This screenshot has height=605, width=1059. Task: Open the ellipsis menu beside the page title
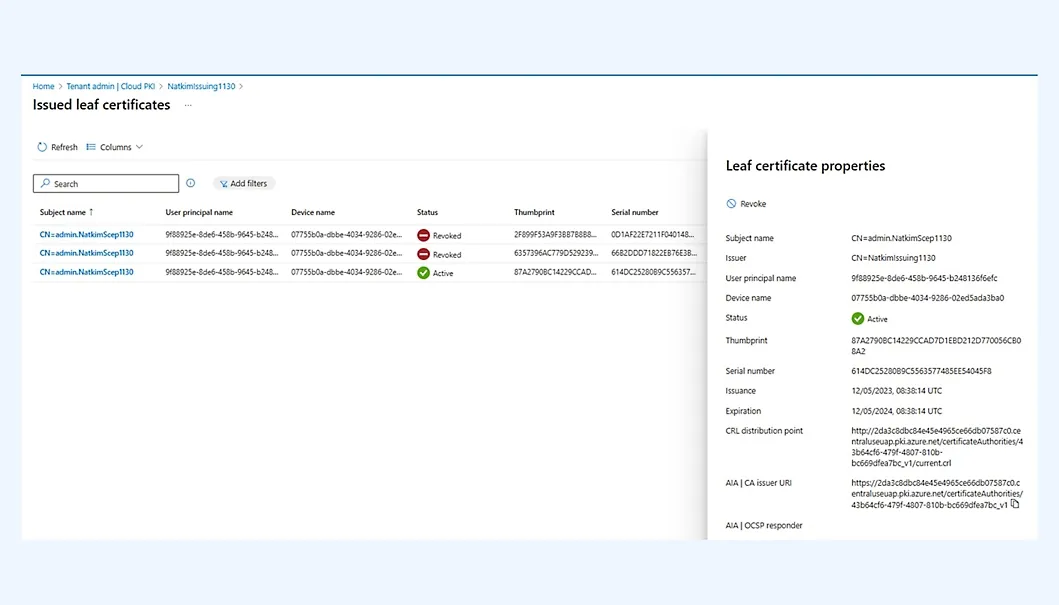click(x=187, y=105)
